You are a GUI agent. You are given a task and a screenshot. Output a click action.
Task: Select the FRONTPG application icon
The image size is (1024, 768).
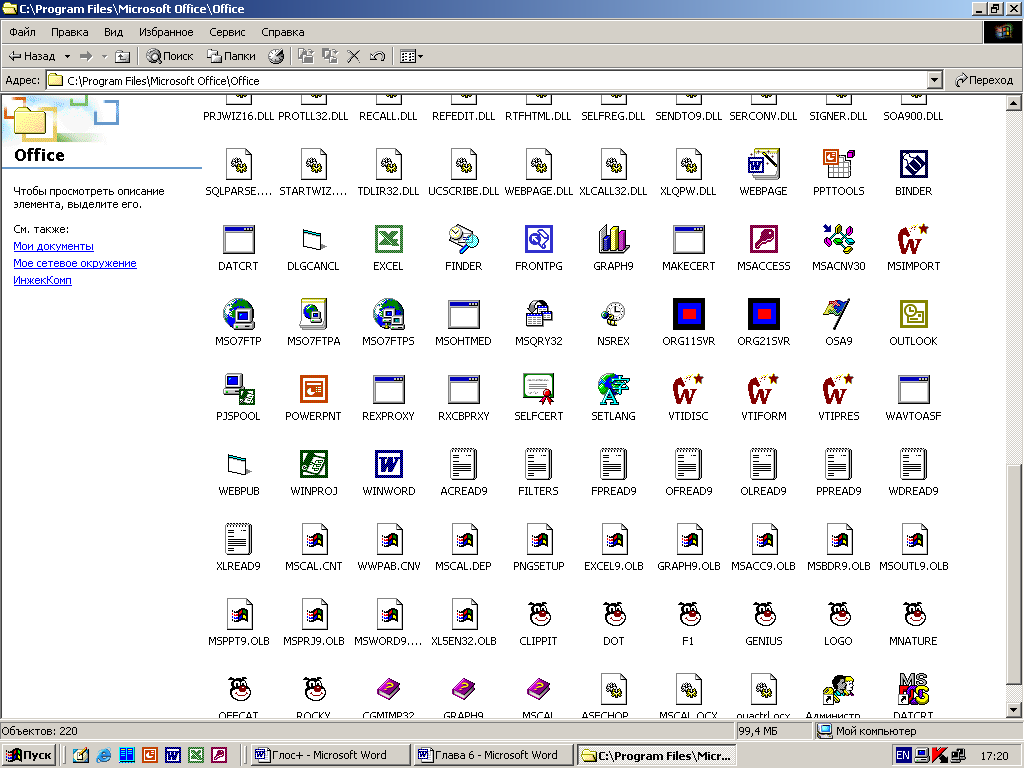click(539, 240)
